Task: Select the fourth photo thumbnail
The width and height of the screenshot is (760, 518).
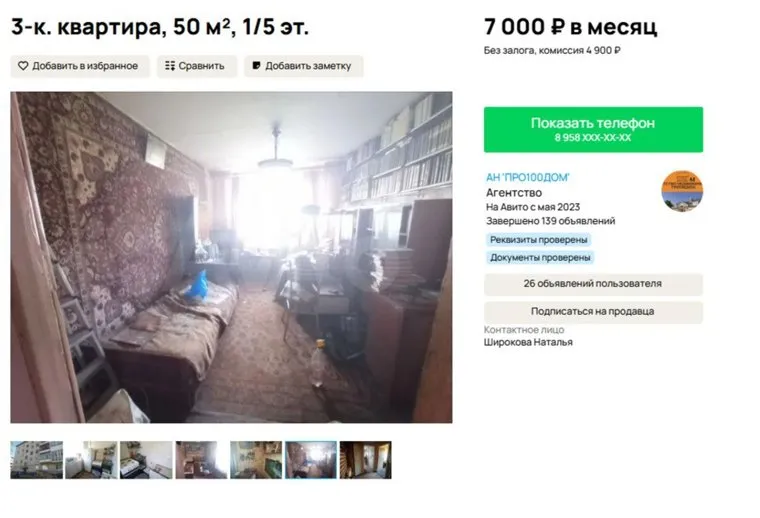Action: click(x=201, y=460)
